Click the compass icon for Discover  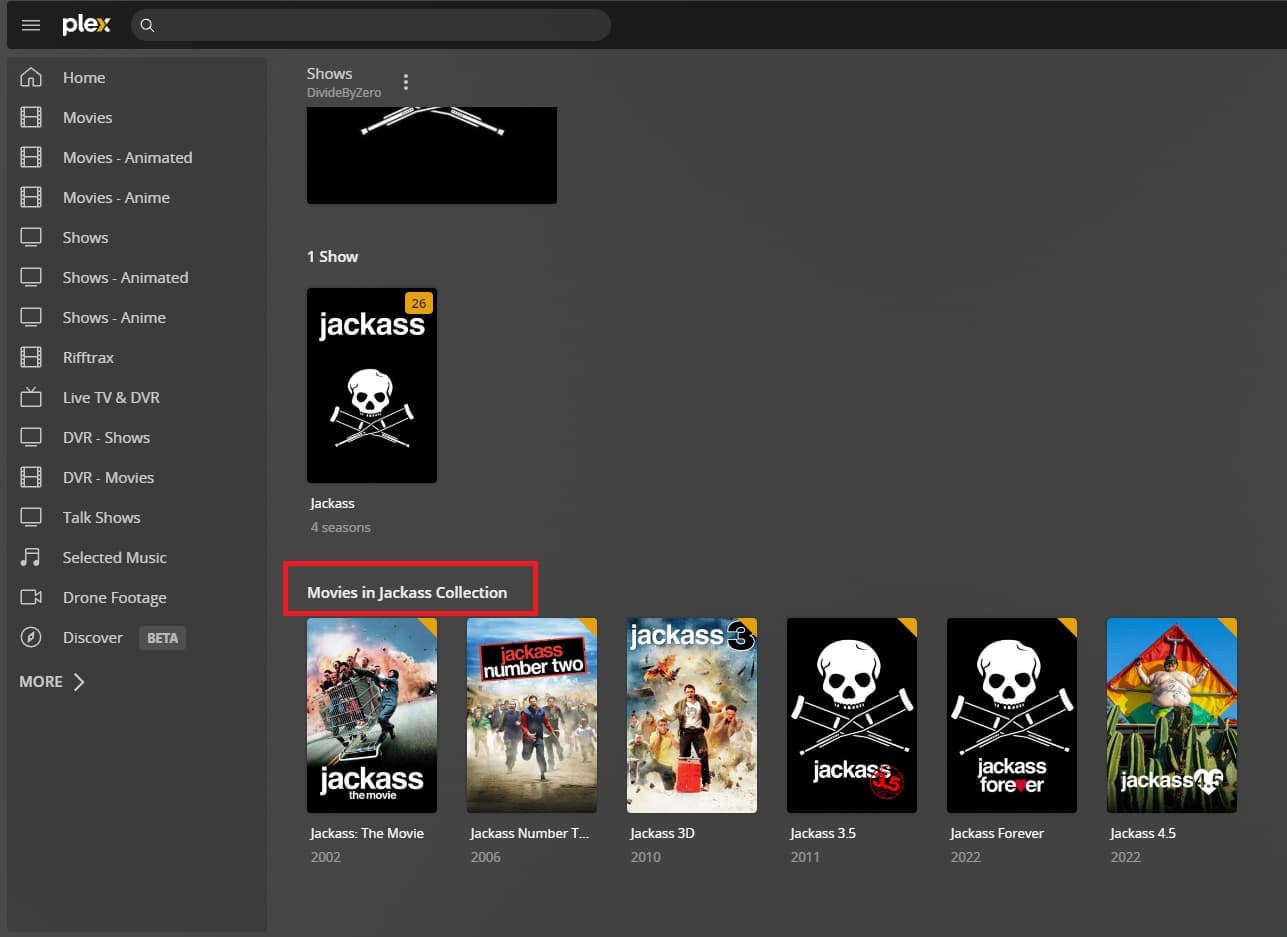(31, 637)
